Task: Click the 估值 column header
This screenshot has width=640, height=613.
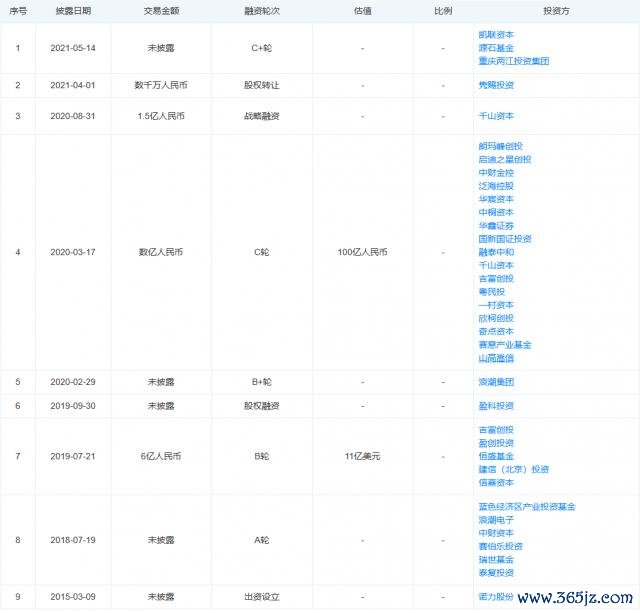Action: click(x=362, y=11)
